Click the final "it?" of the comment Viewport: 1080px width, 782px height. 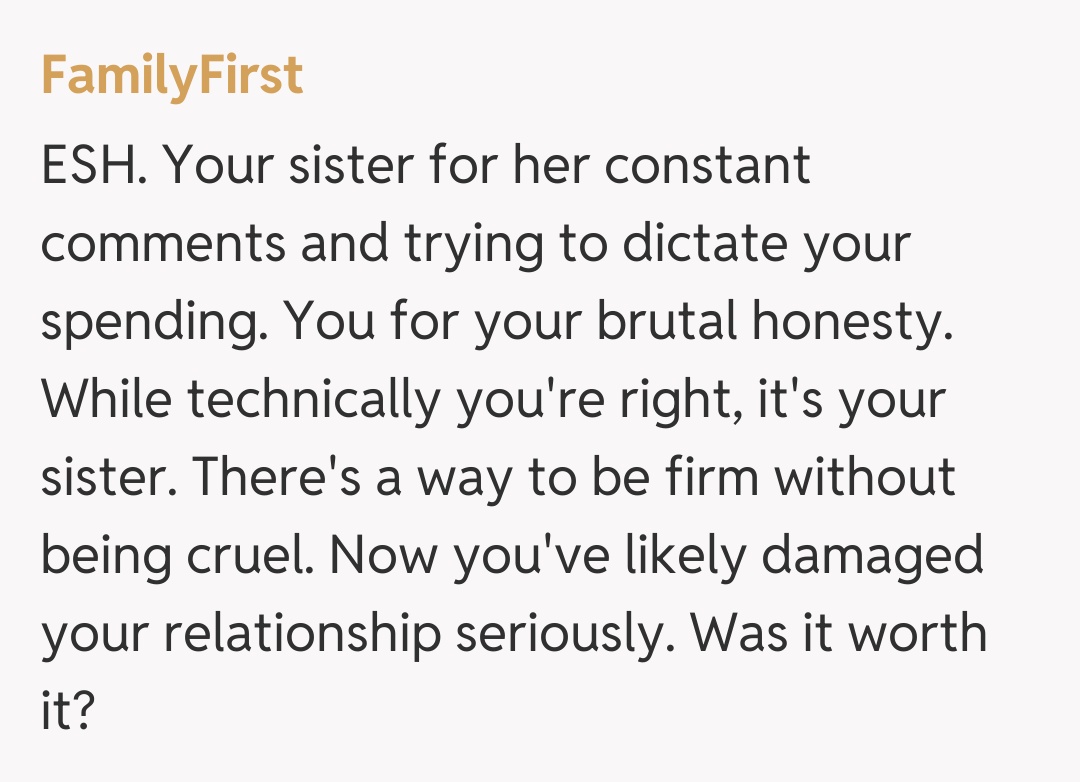tap(67, 711)
